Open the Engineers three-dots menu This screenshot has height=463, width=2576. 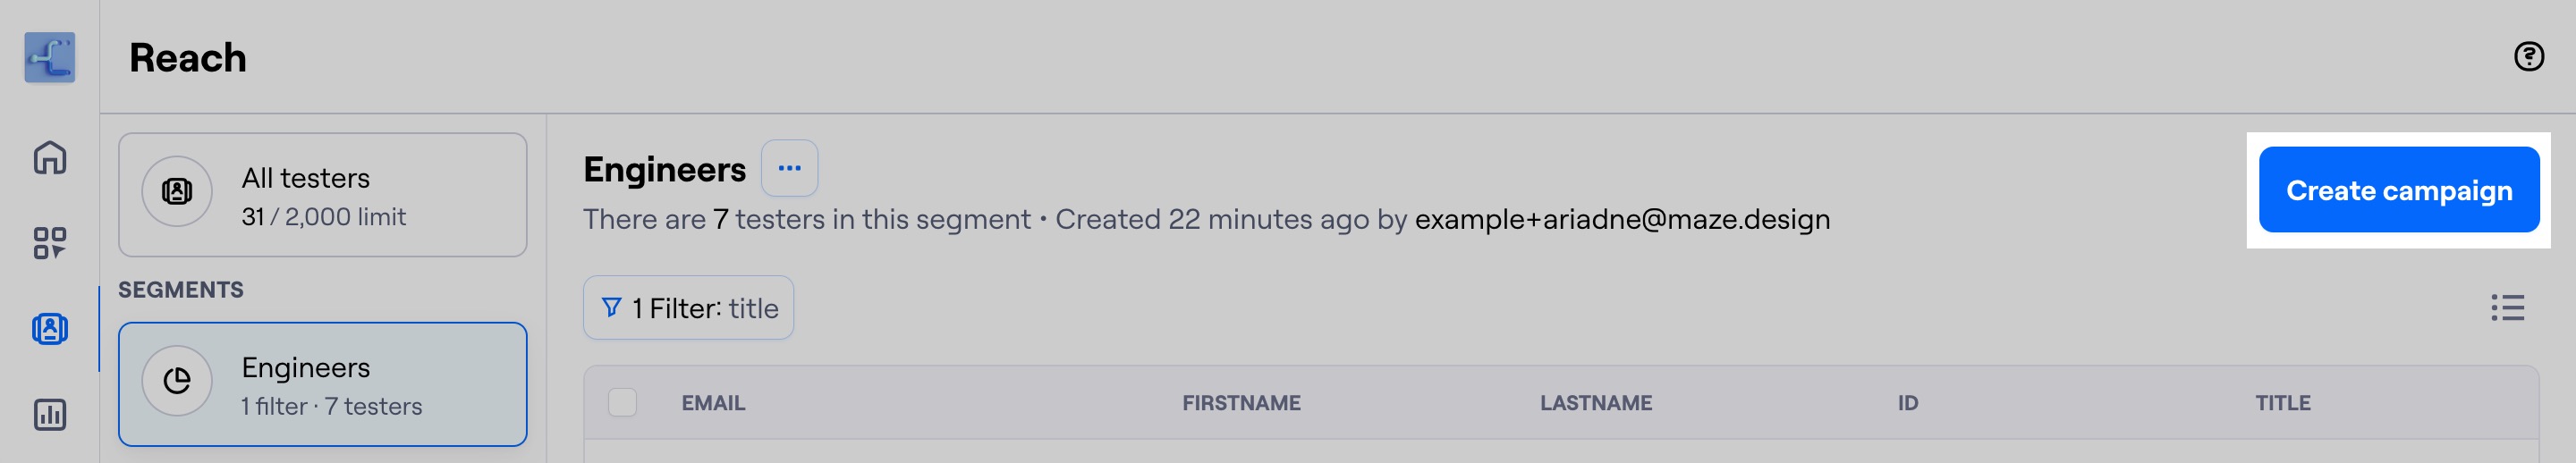point(789,169)
